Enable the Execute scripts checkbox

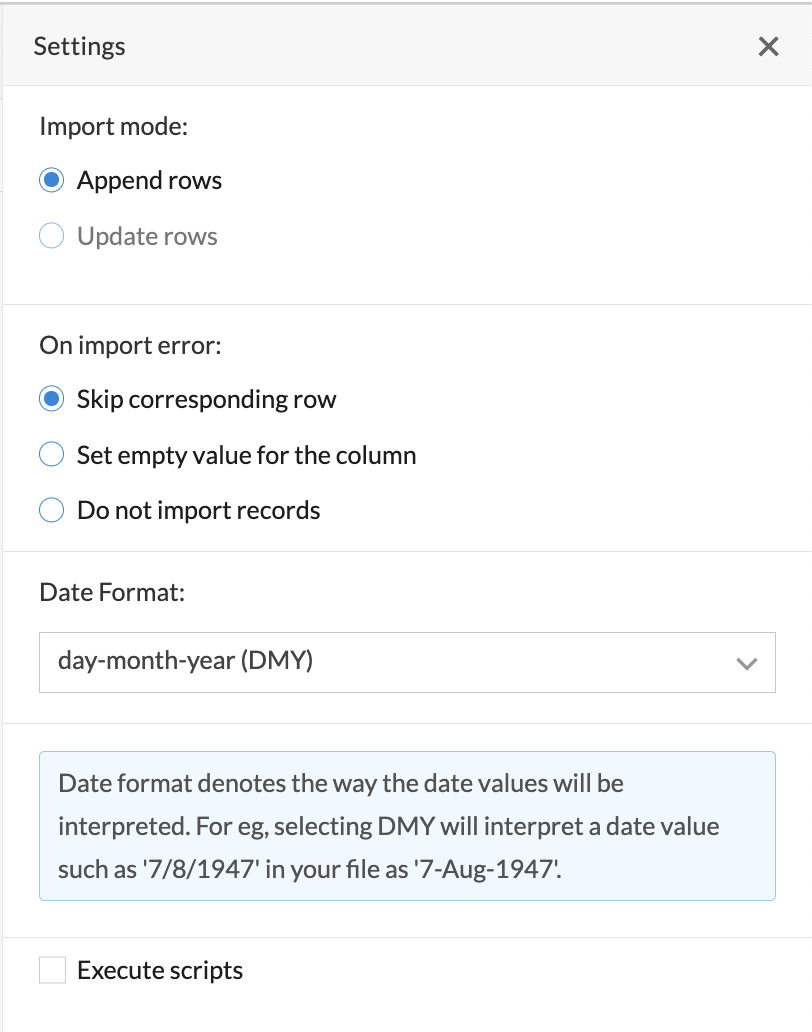coord(52,970)
